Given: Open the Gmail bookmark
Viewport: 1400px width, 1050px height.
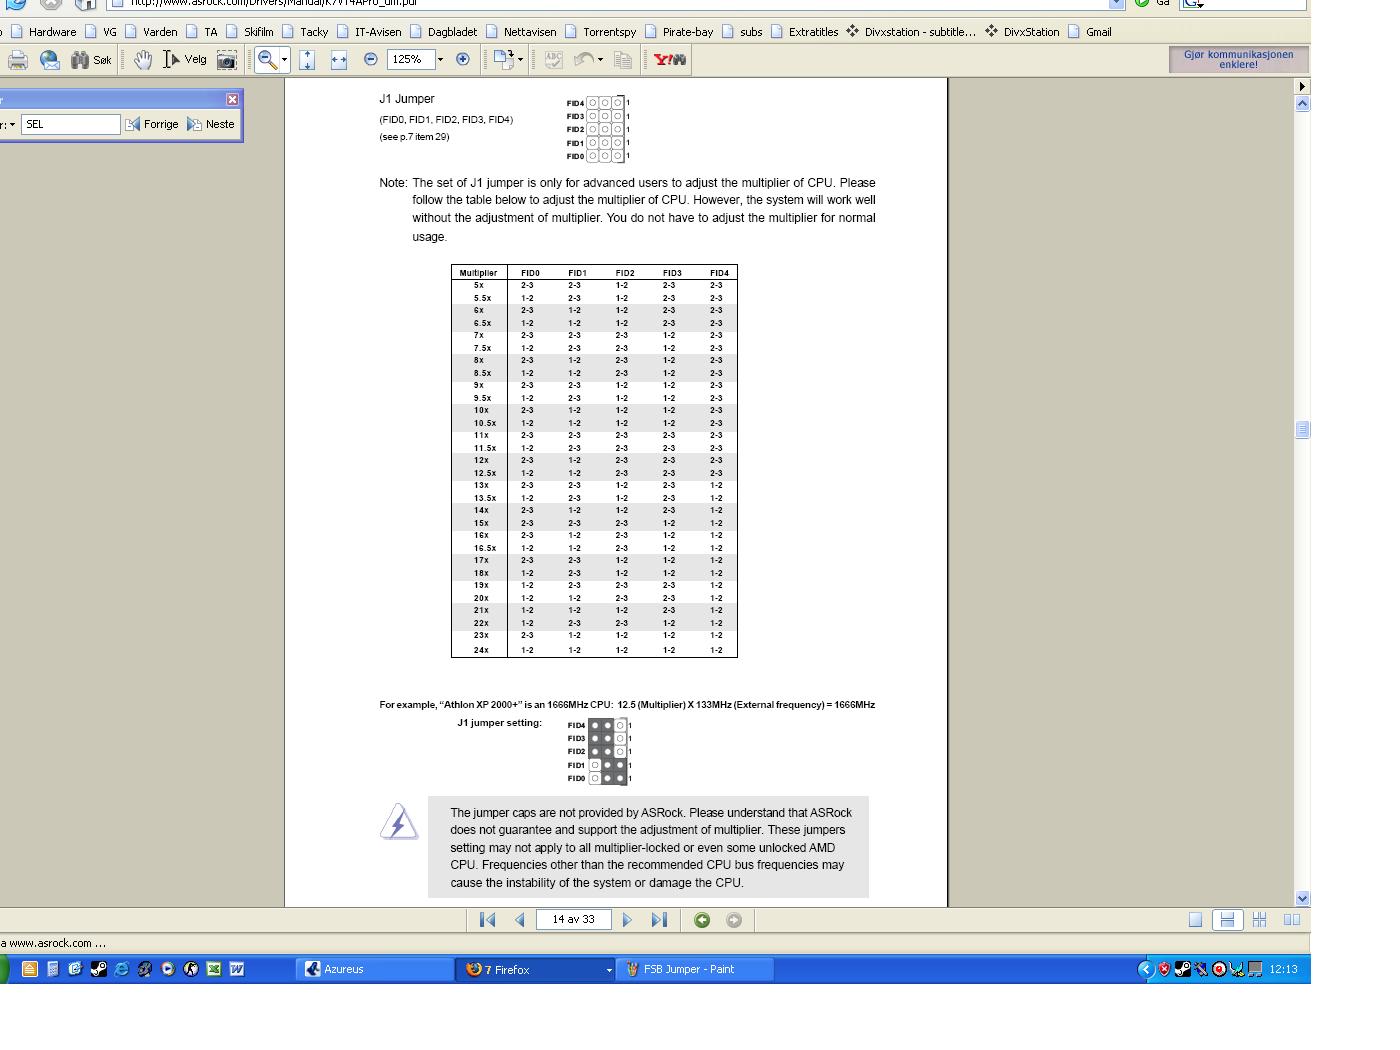Looking at the screenshot, I should click(1090, 32).
